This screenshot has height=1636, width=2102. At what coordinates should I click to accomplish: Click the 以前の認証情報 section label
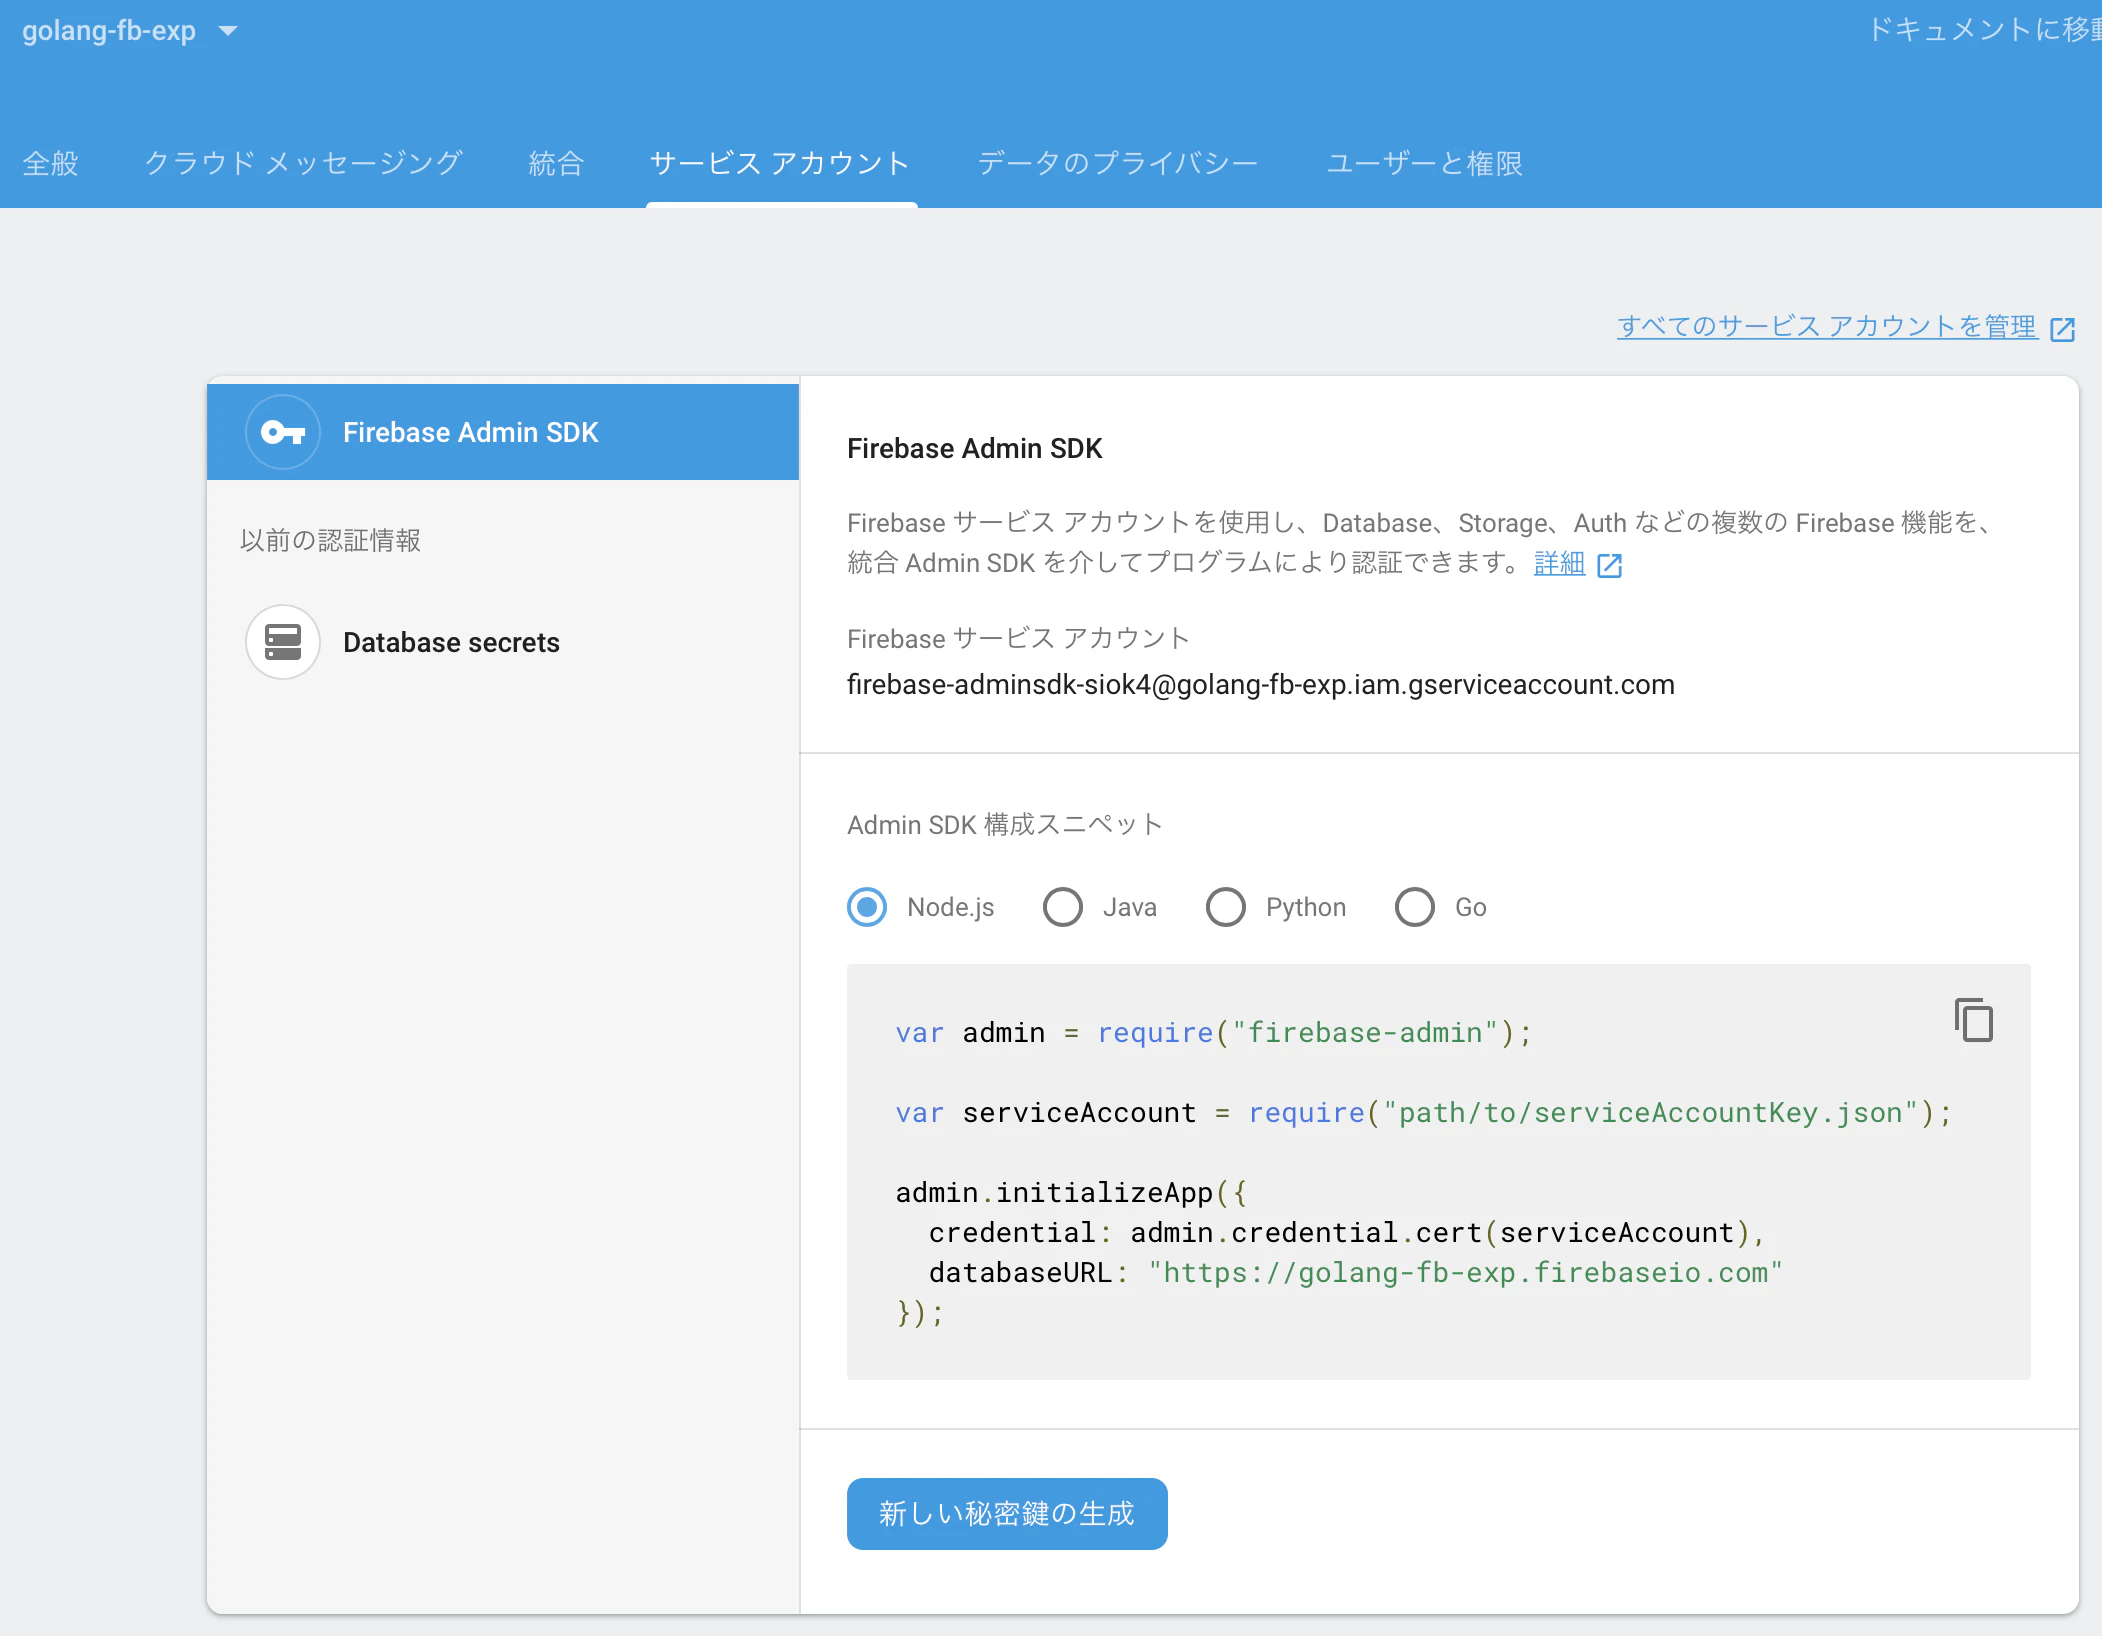click(330, 541)
